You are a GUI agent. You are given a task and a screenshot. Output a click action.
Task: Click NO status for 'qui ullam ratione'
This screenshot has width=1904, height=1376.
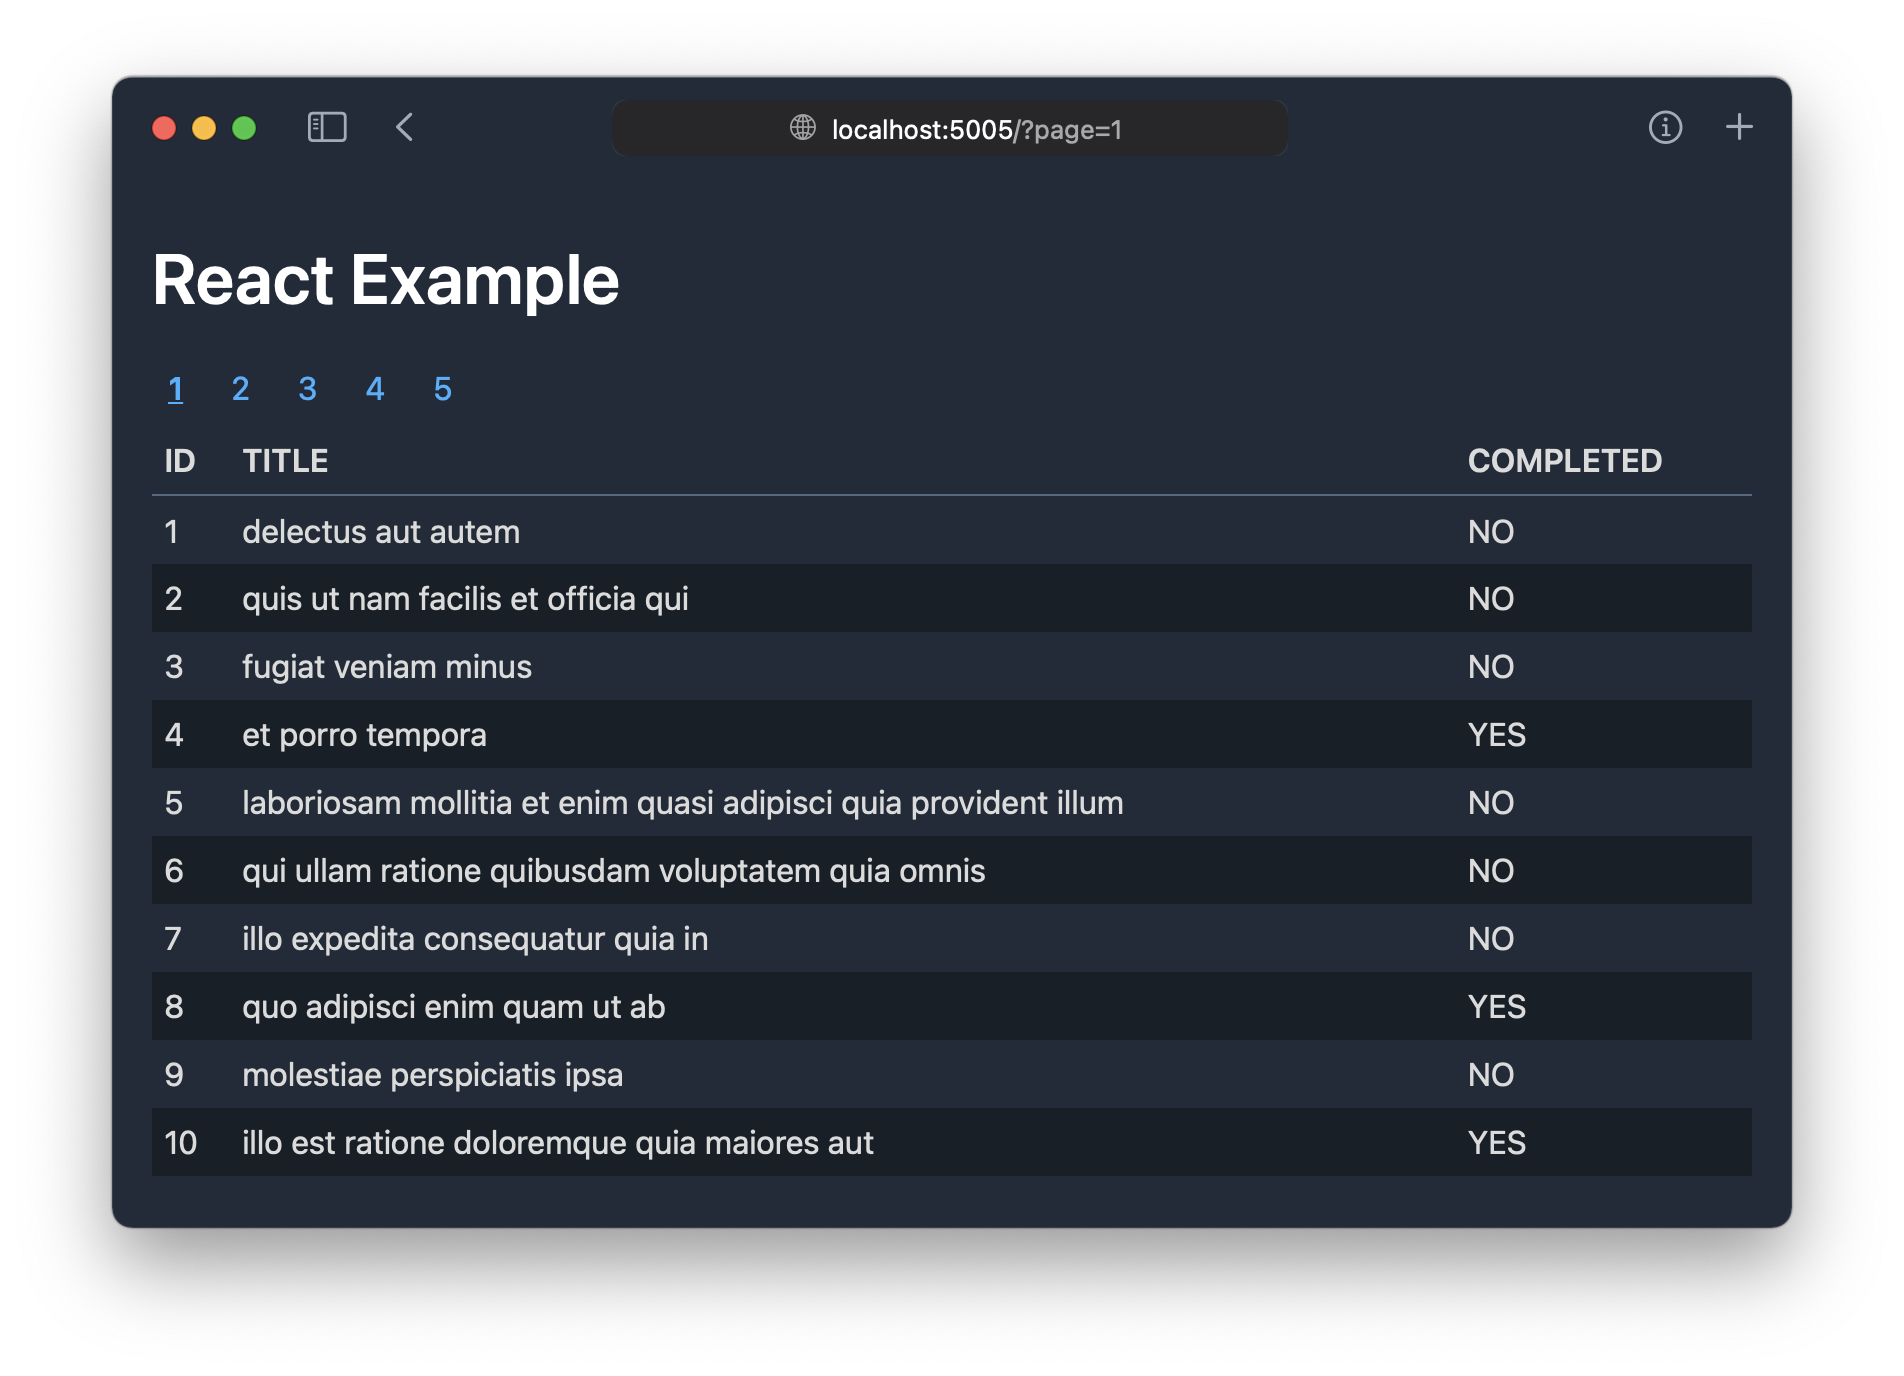click(x=1491, y=871)
